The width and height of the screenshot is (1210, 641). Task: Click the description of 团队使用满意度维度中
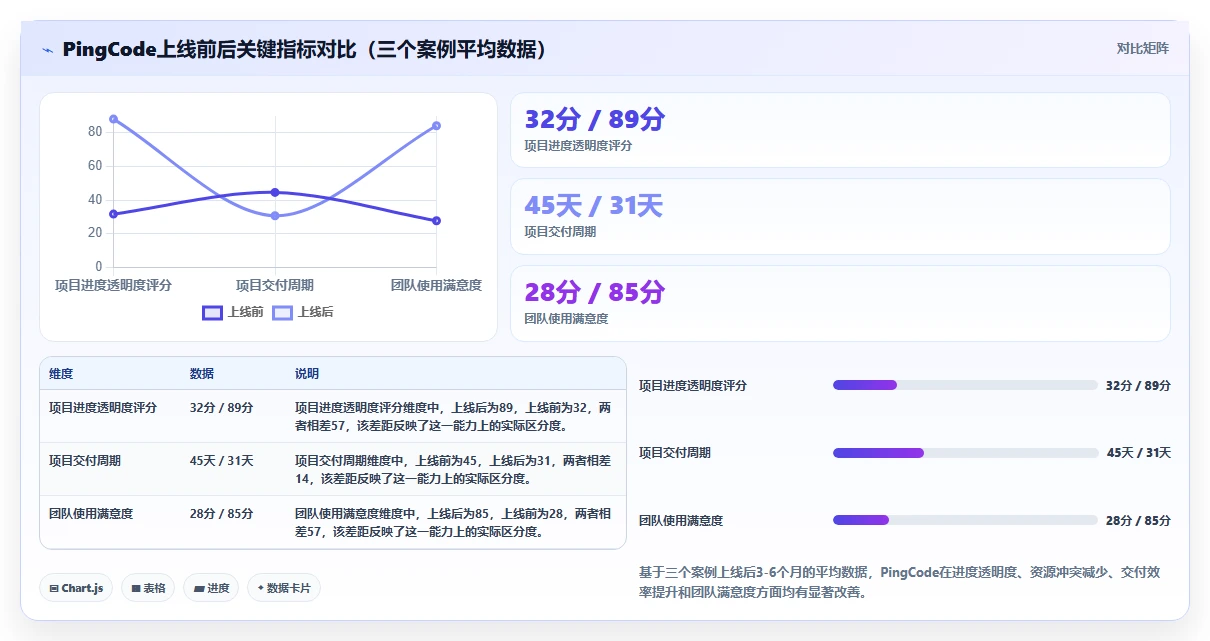click(x=453, y=522)
